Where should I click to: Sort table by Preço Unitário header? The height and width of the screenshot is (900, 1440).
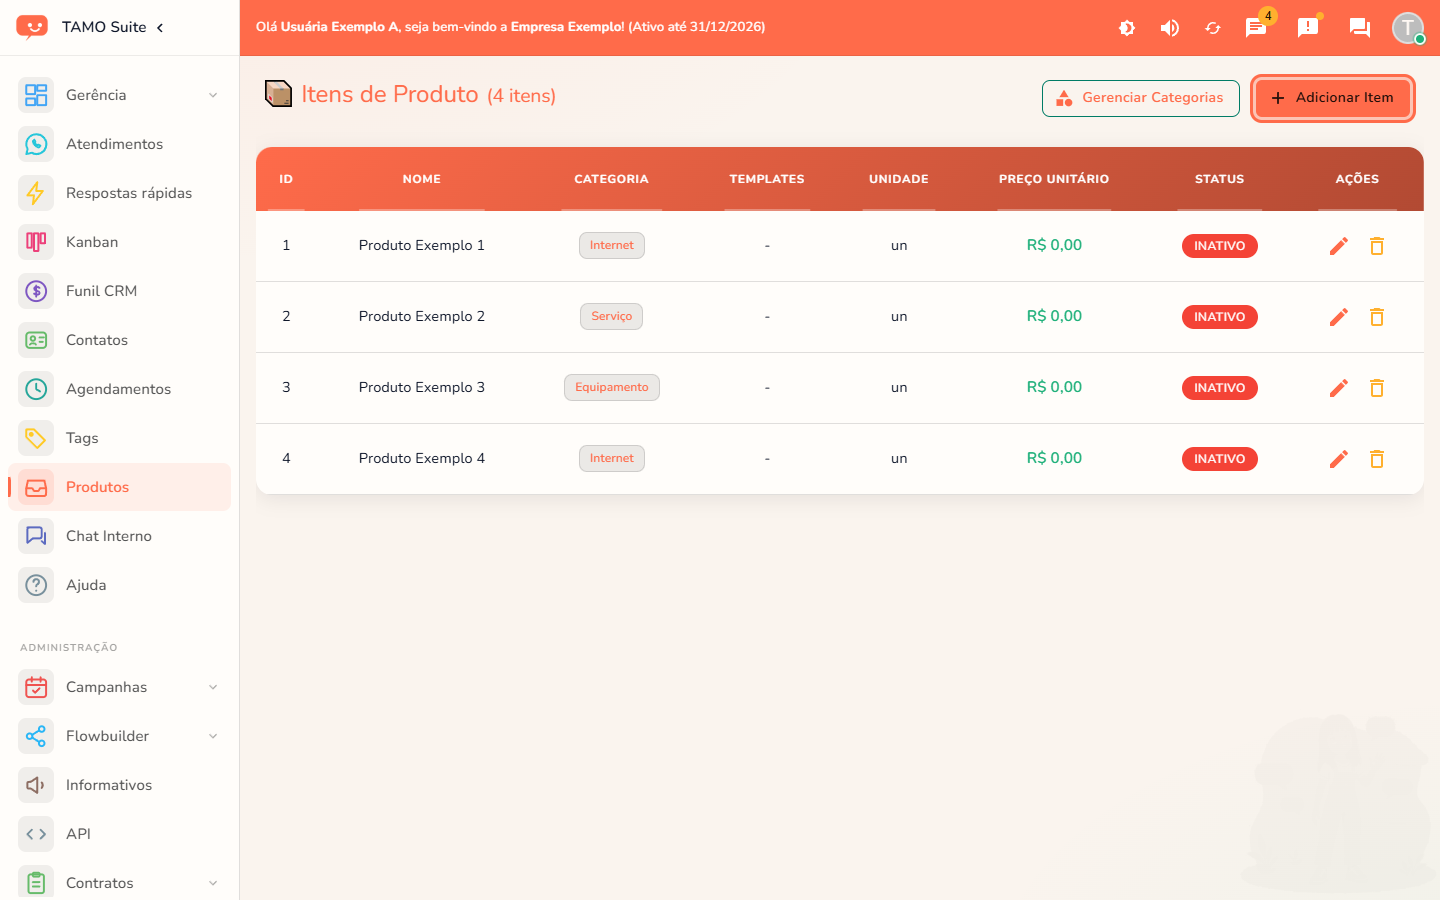click(1054, 179)
